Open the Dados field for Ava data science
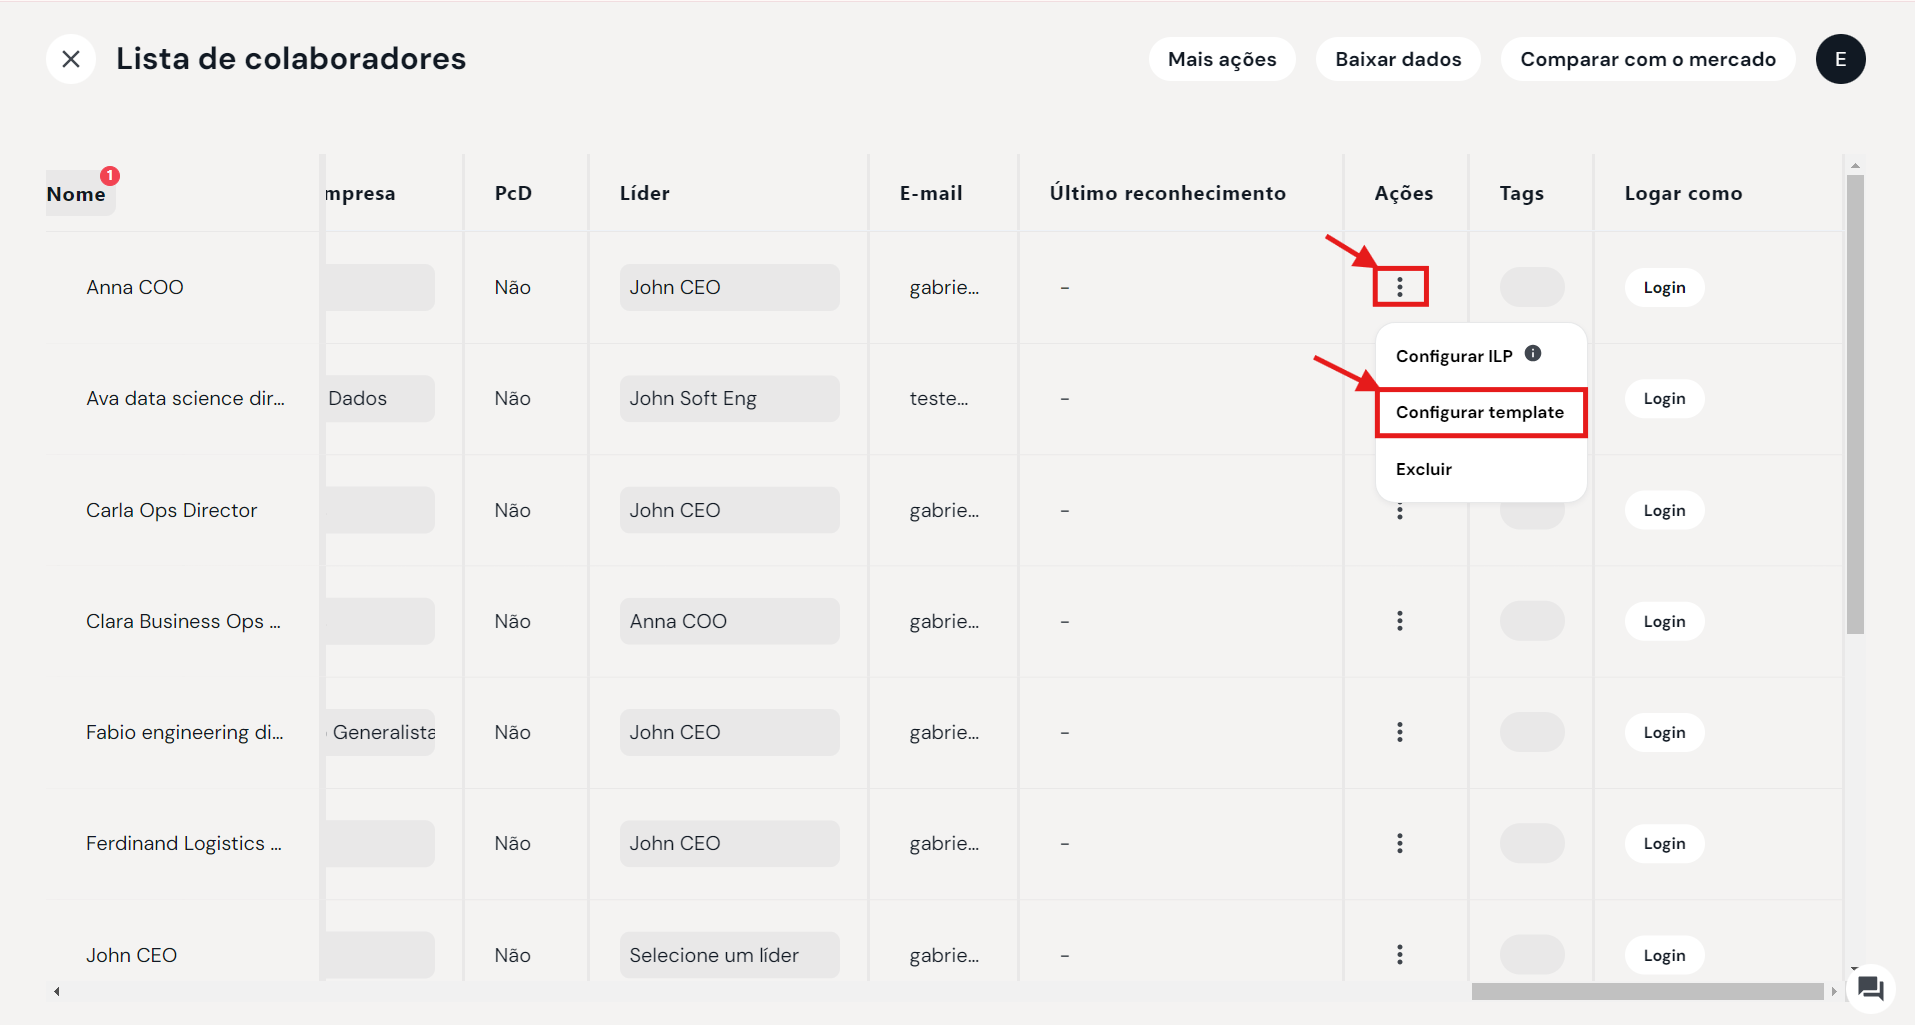The width and height of the screenshot is (1915, 1025). (x=380, y=398)
